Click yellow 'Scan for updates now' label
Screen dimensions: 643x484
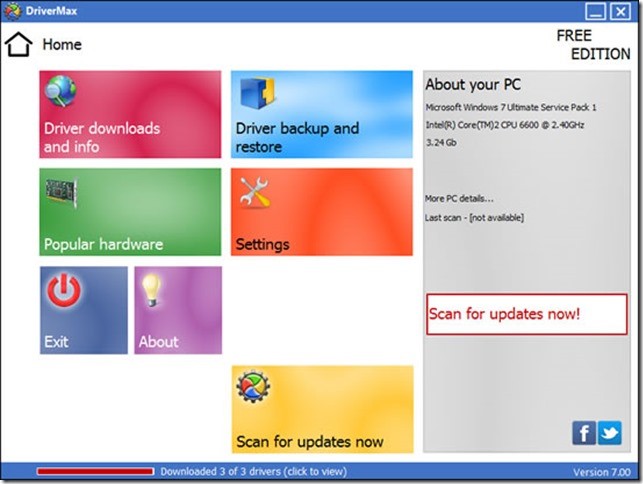310,442
